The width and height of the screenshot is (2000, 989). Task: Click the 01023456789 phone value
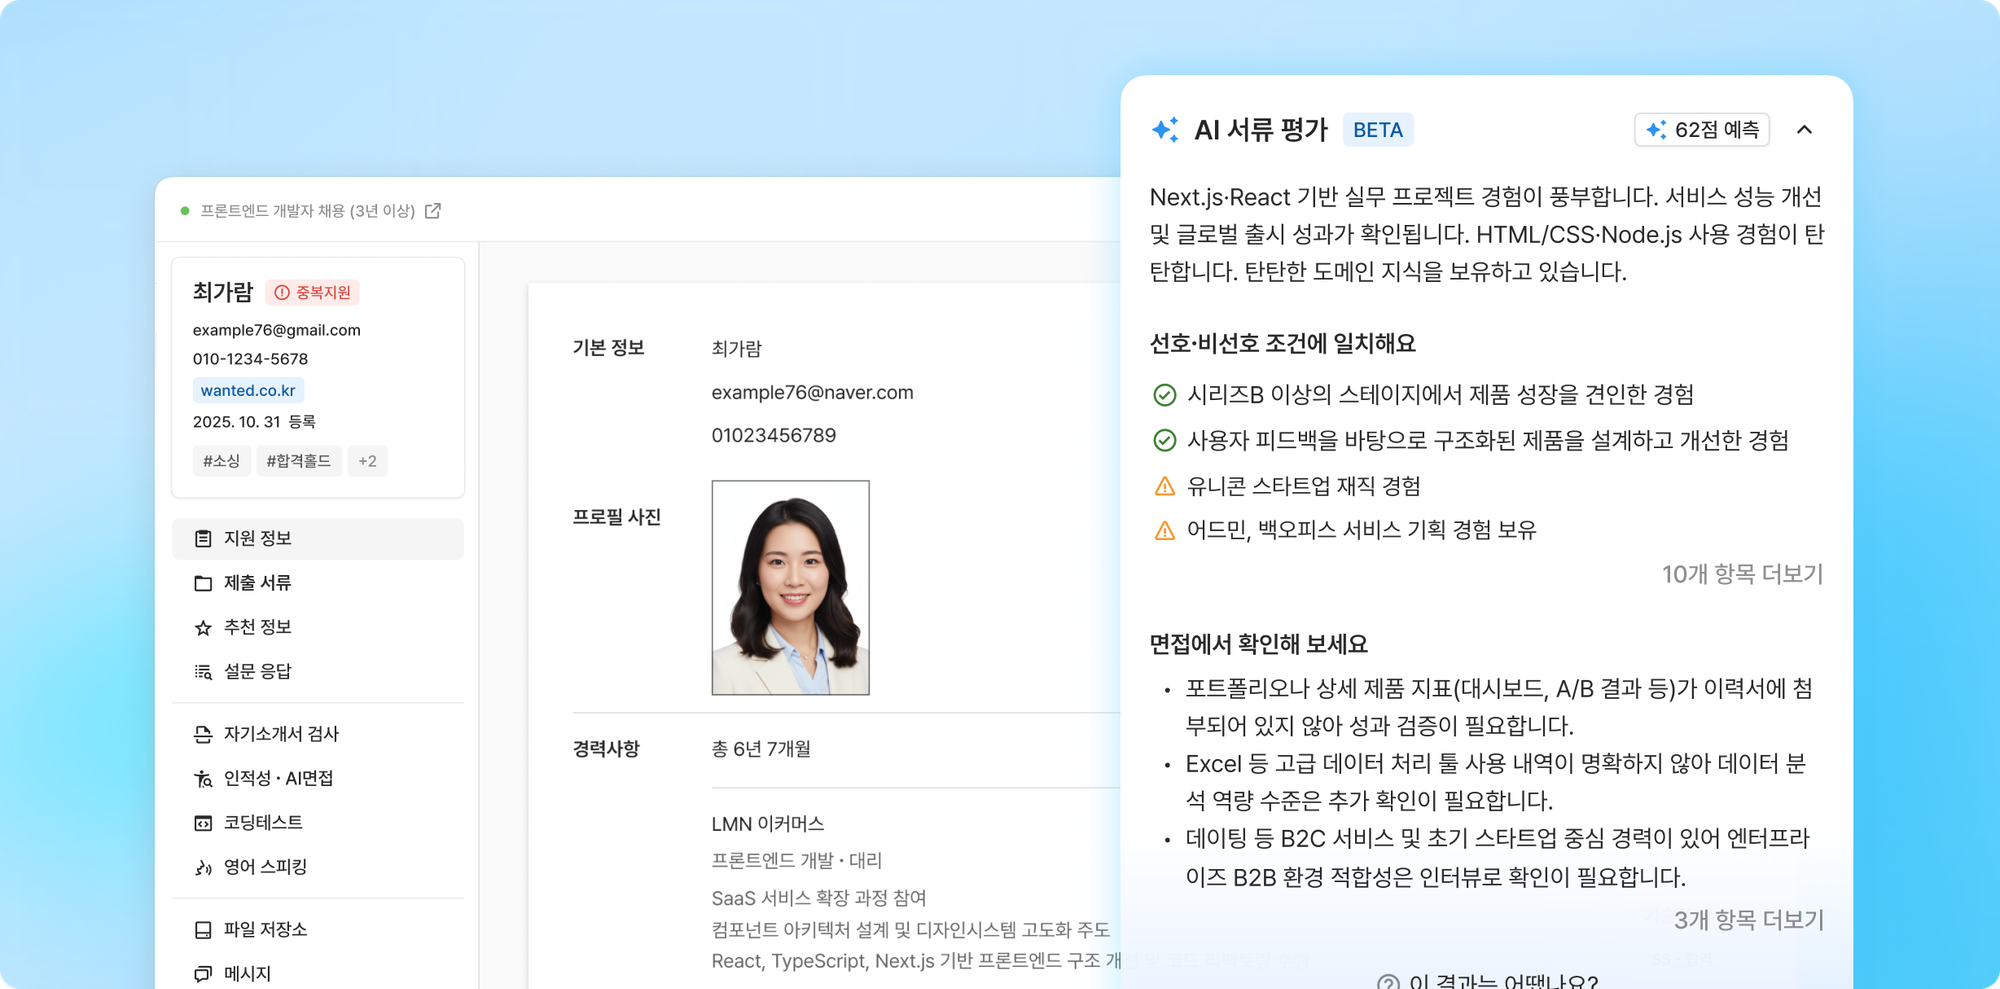click(x=773, y=436)
